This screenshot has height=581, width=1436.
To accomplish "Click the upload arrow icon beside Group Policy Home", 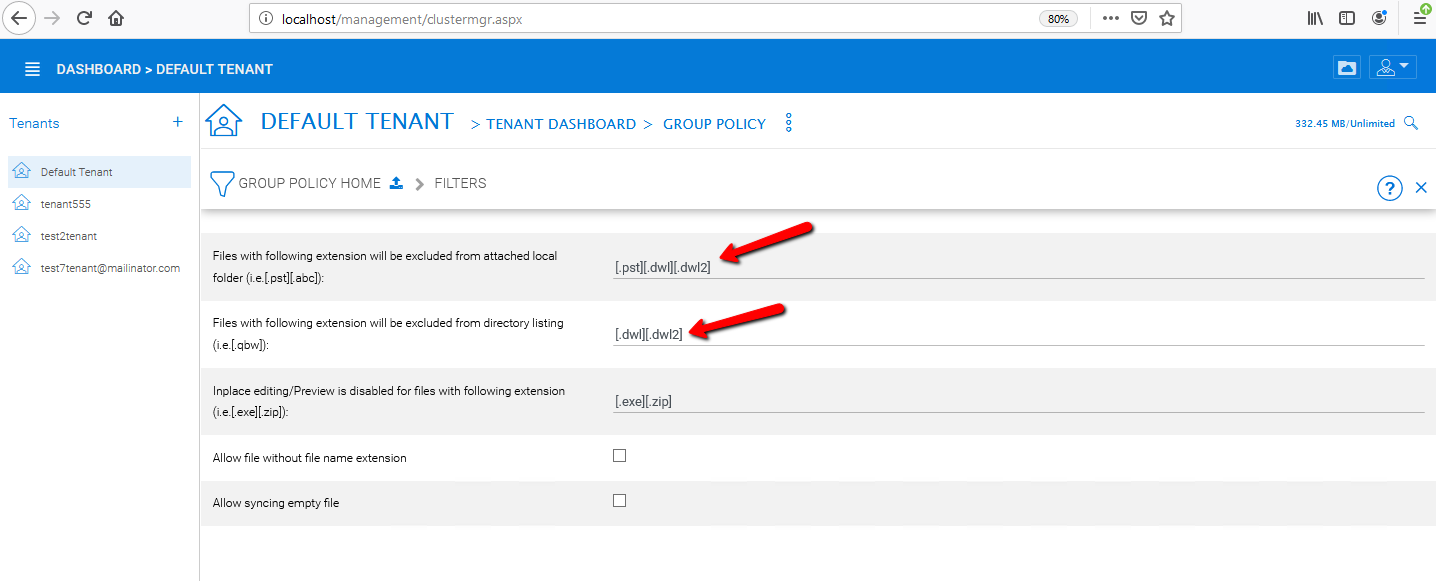I will [x=396, y=183].
